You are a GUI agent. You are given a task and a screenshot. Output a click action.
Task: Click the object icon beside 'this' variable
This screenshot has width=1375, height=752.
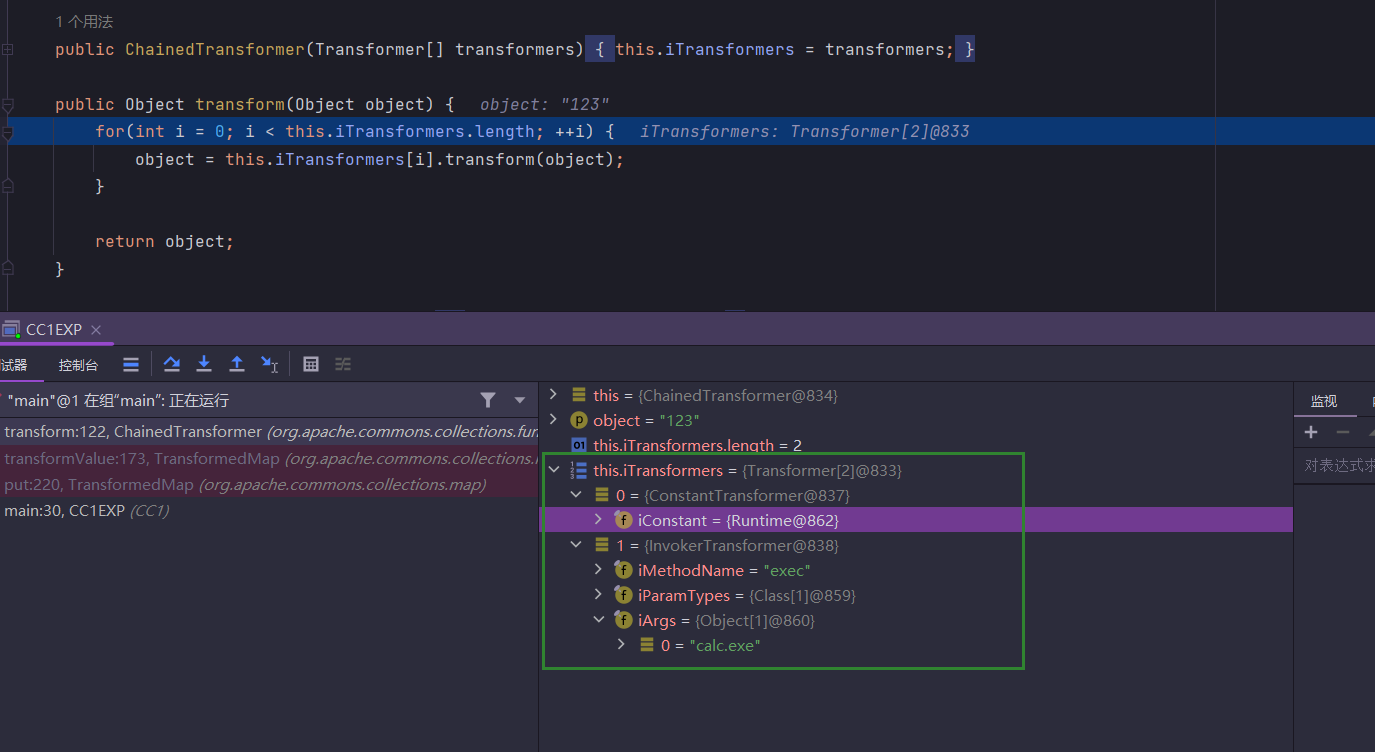click(578, 395)
